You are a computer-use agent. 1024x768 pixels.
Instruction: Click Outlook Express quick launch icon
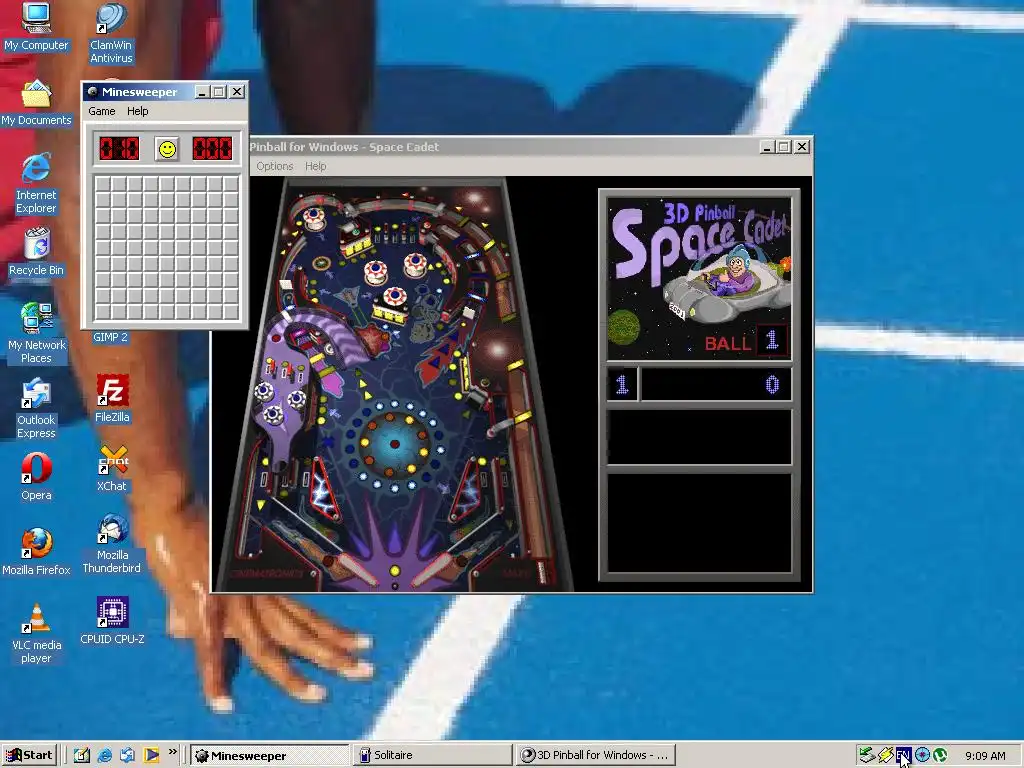click(x=128, y=756)
